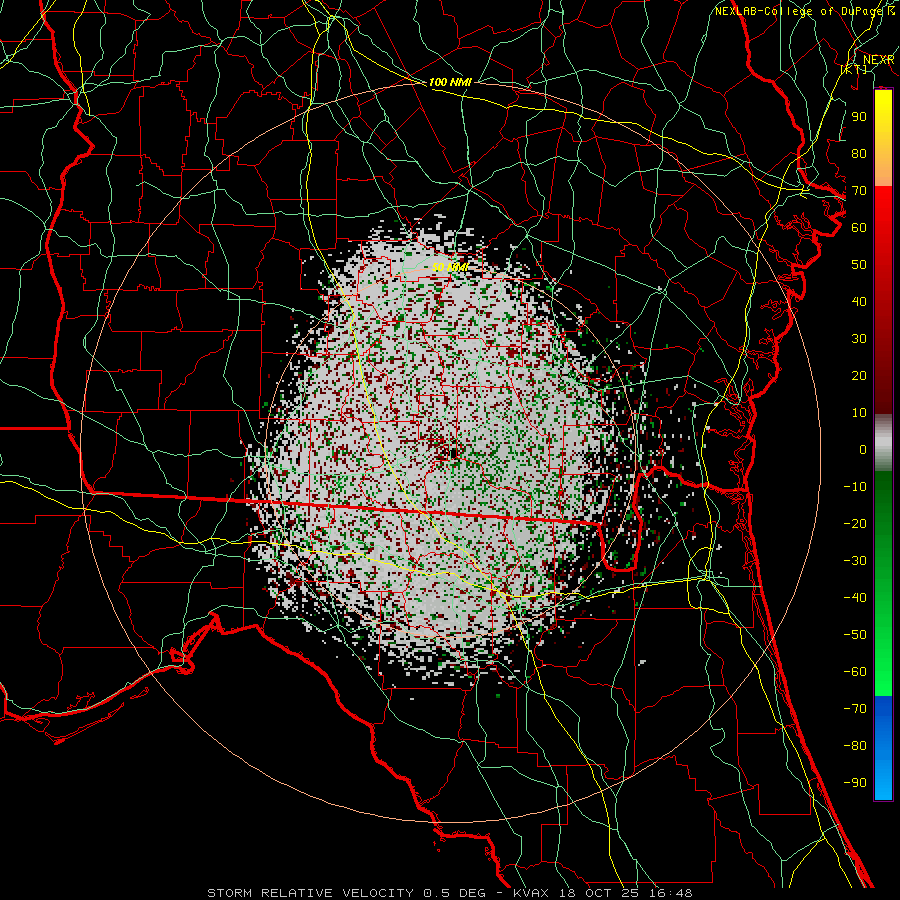Image resolution: width=900 pixels, height=900 pixels.
Task: Select the 90 value on the velocity scale
Action: [859, 117]
